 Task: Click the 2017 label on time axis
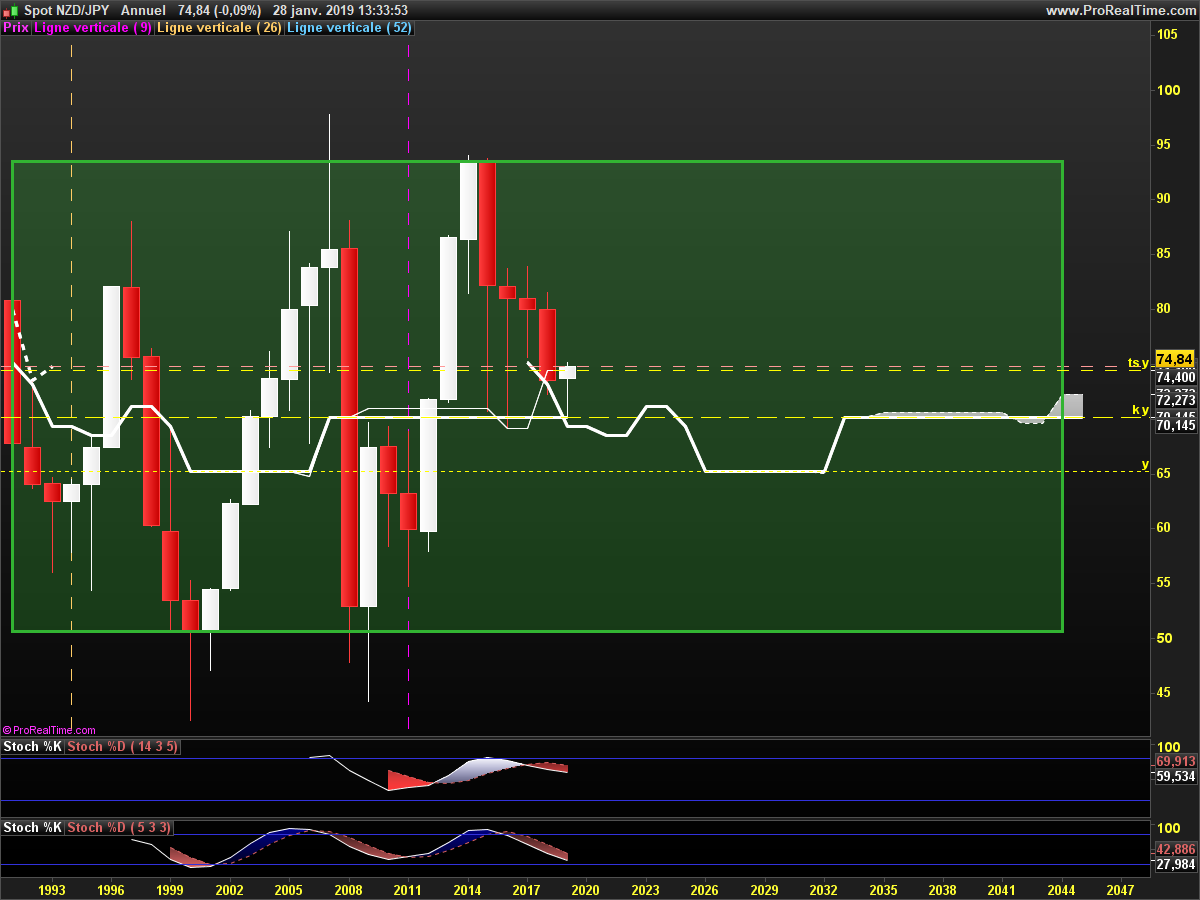[526, 889]
